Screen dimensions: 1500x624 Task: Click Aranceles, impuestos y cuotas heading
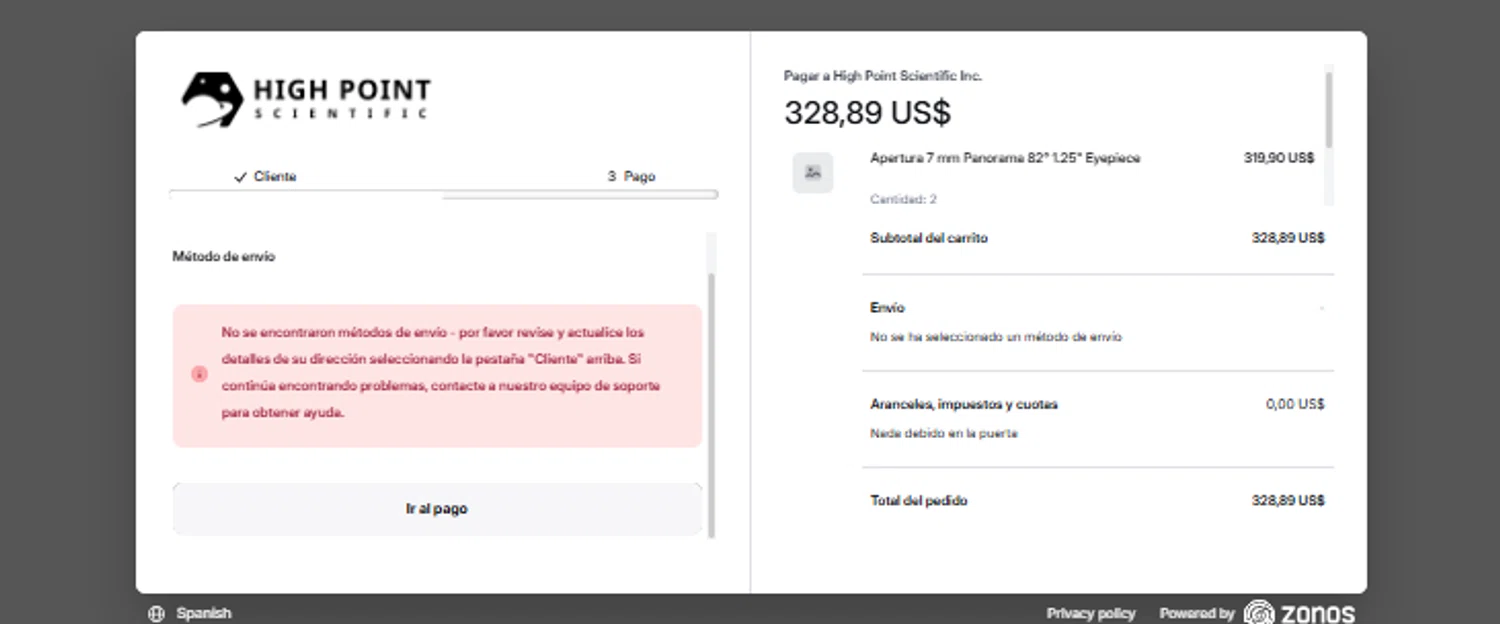964,405
